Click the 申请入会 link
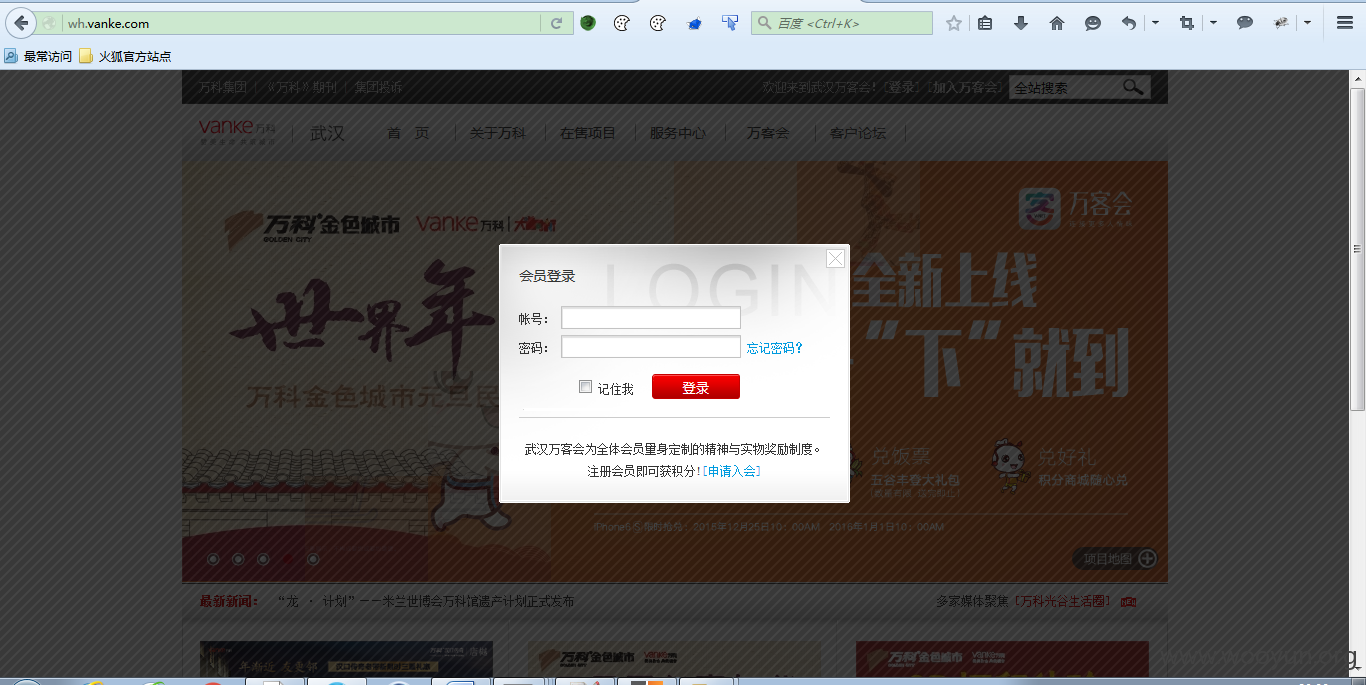 click(732, 471)
